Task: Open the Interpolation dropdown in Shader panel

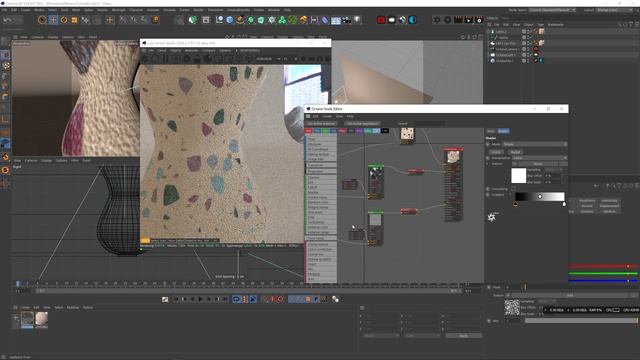Action: coord(539,158)
